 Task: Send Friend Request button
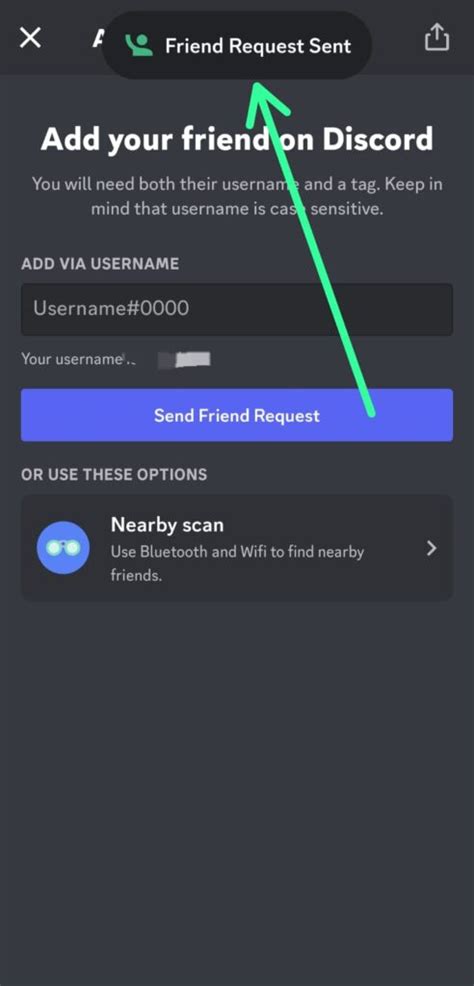click(x=237, y=415)
